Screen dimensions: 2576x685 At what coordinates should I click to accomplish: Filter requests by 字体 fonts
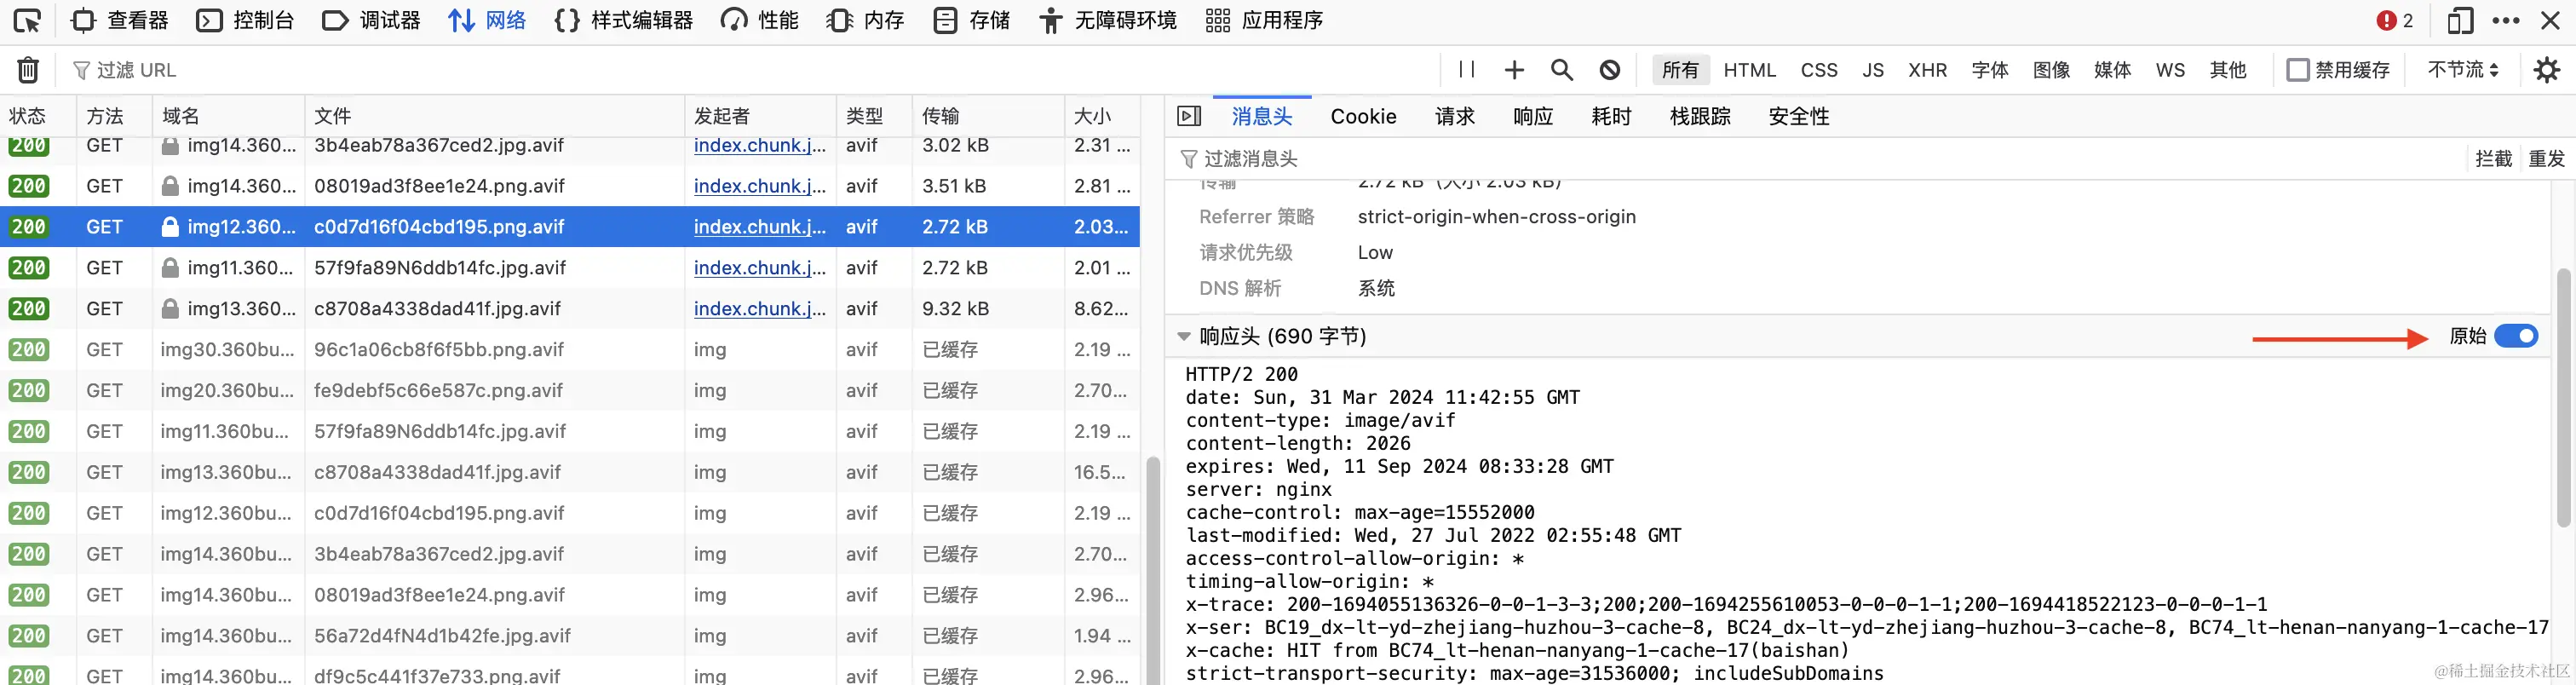point(1990,70)
